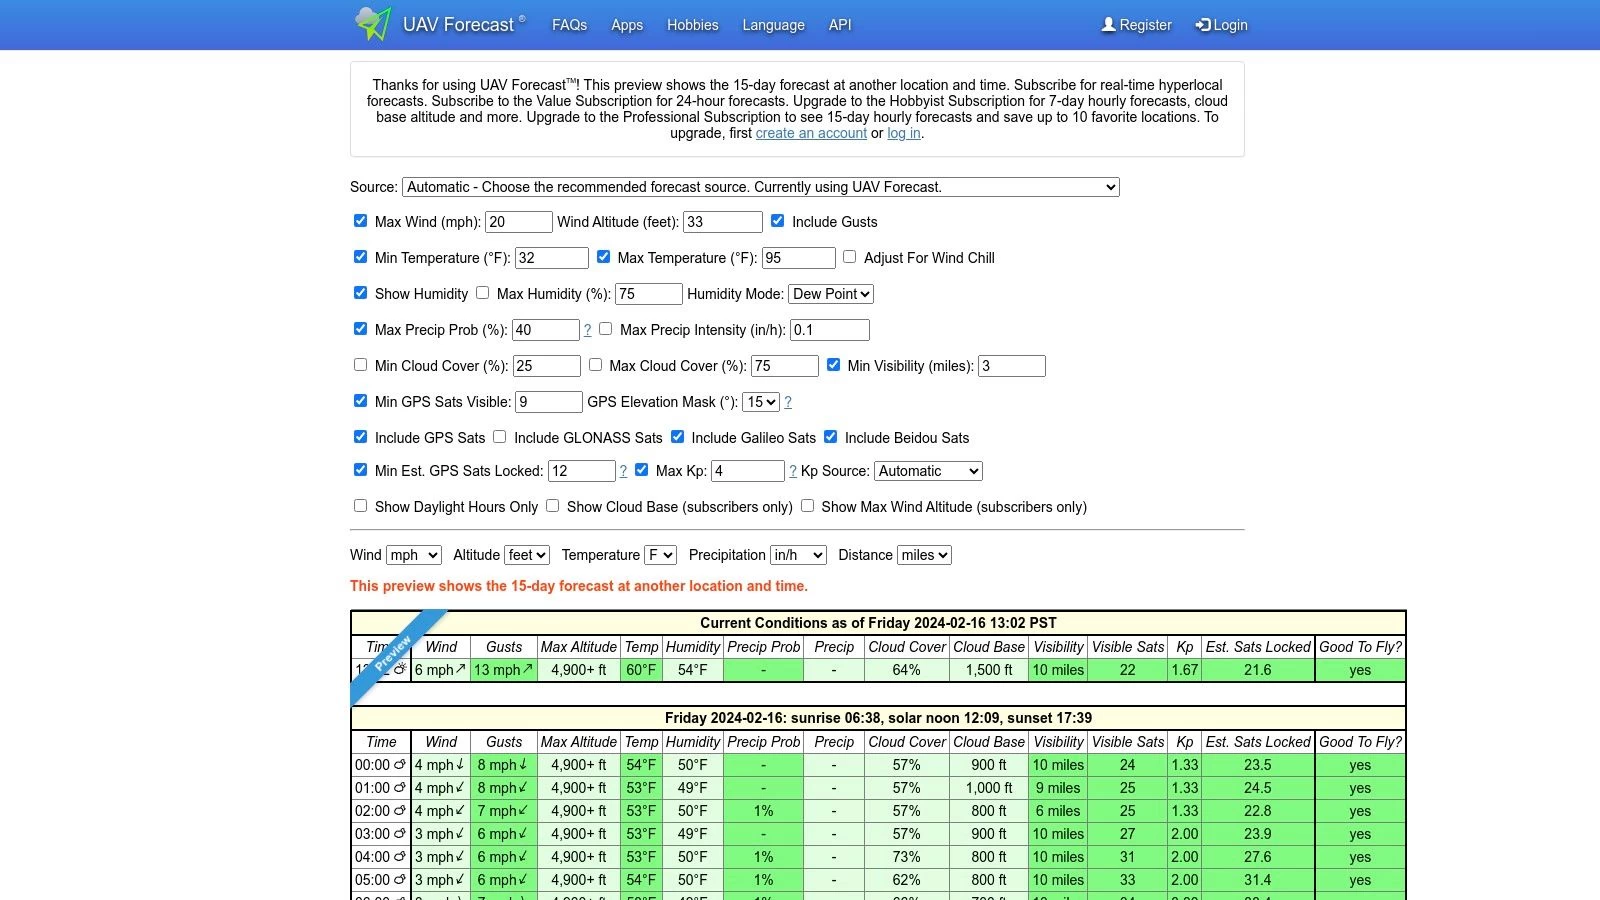Open the forecast Source dropdown
The height and width of the screenshot is (900, 1600).
pyautogui.click(x=761, y=187)
